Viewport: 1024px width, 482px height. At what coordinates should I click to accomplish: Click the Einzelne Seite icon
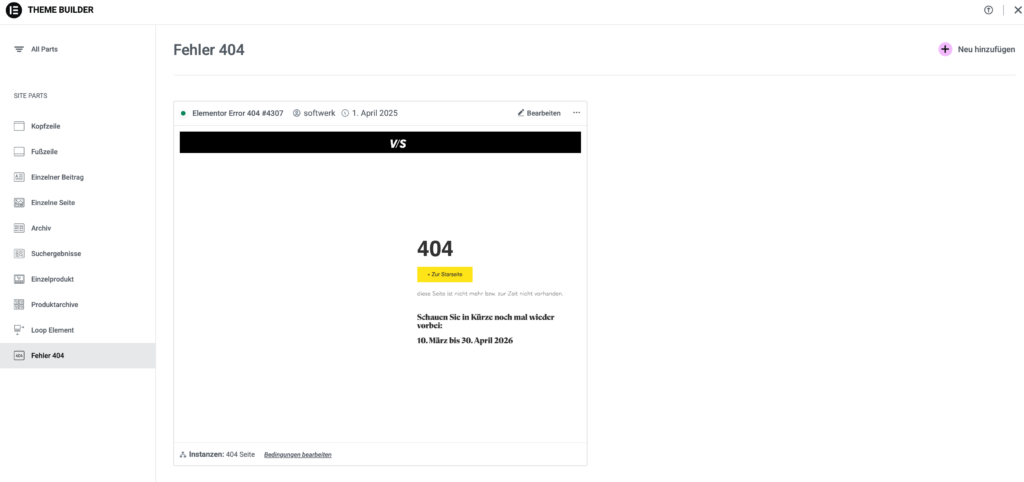tap(19, 203)
